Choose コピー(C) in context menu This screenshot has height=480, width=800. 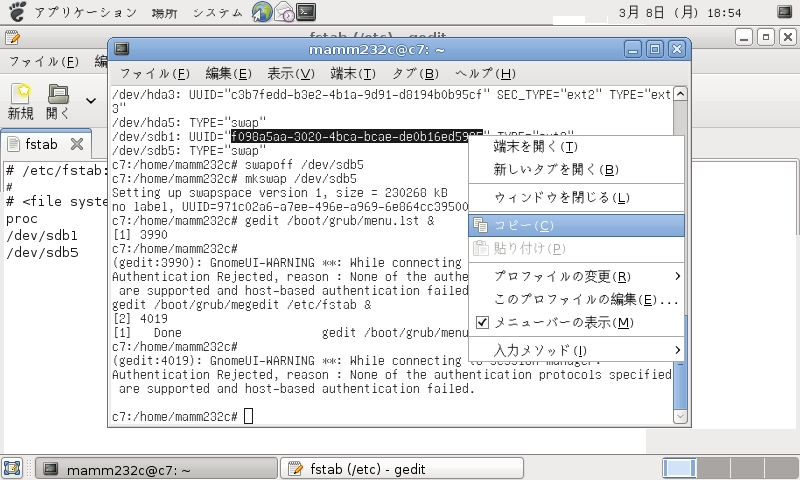point(577,225)
